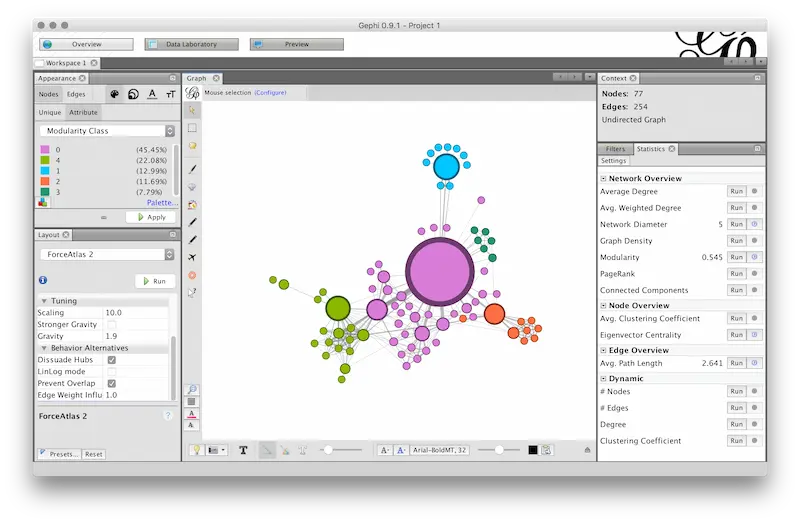
Task: Adjust the label font size slider
Action: point(499,450)
